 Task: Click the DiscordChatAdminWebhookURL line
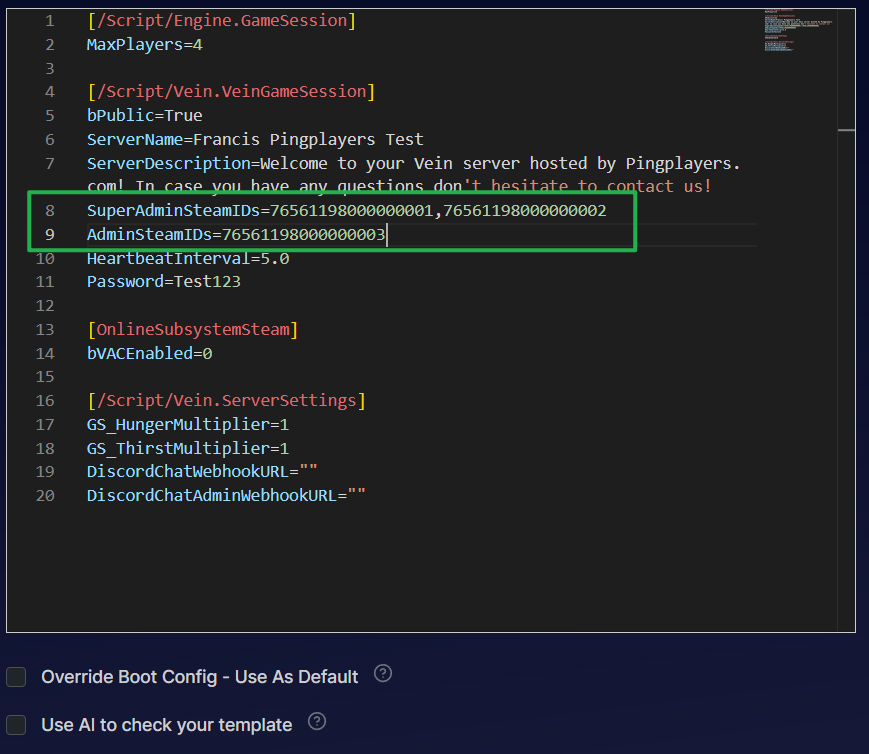pyautogui.click(x=226, y=495)
